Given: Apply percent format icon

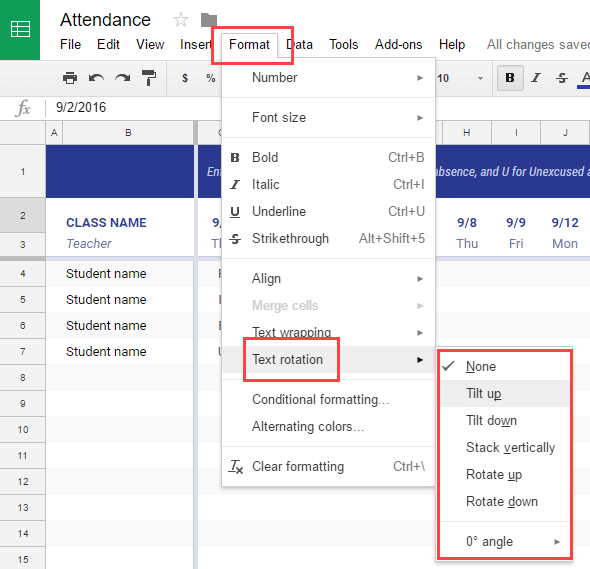Looking at the screenshot, I should [210, 78].
